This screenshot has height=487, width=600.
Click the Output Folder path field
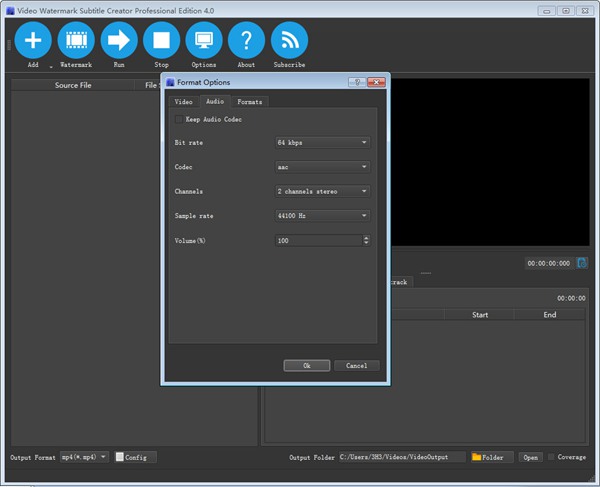point(402,457)
